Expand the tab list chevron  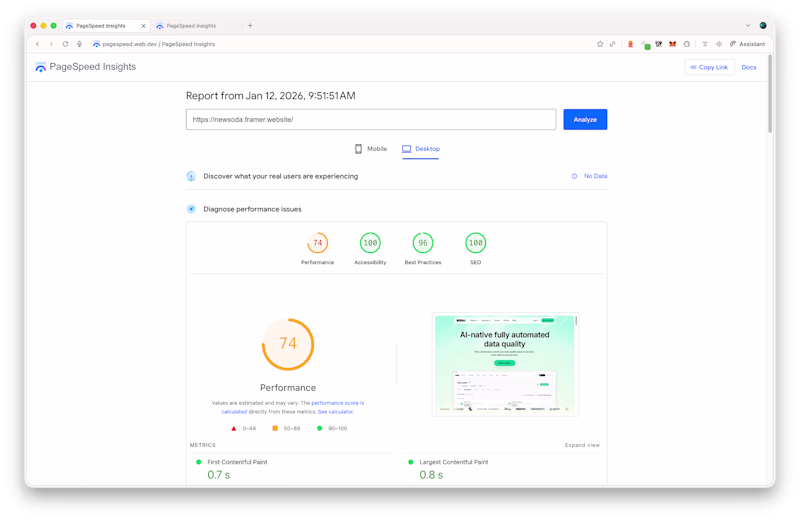pyautogui.click(x=748, y=26)
